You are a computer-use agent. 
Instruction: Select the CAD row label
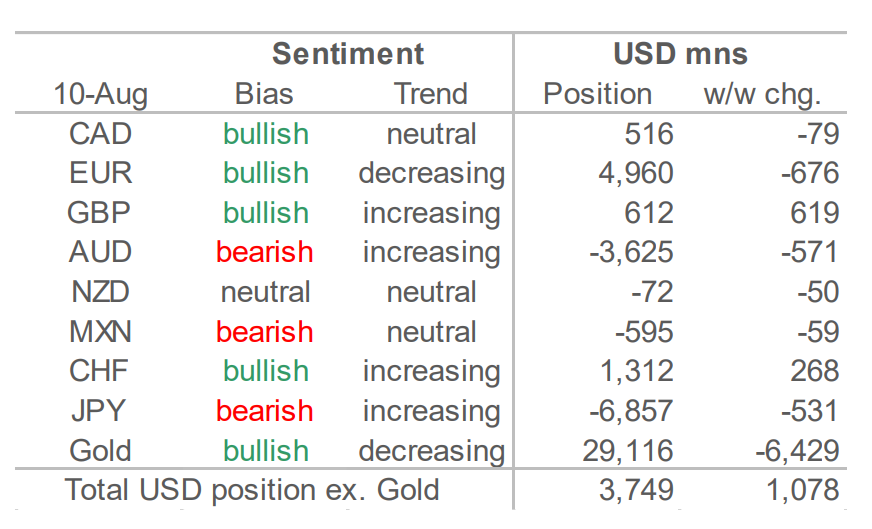[x=100, y=134]
